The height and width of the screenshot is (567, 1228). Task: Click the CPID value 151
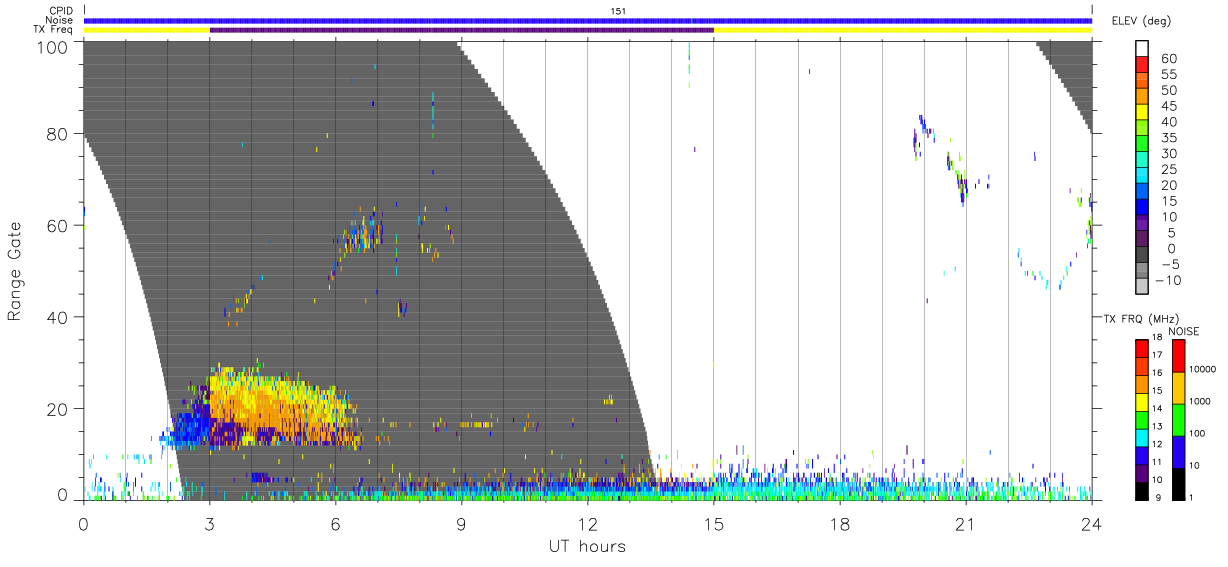(617, 11)
